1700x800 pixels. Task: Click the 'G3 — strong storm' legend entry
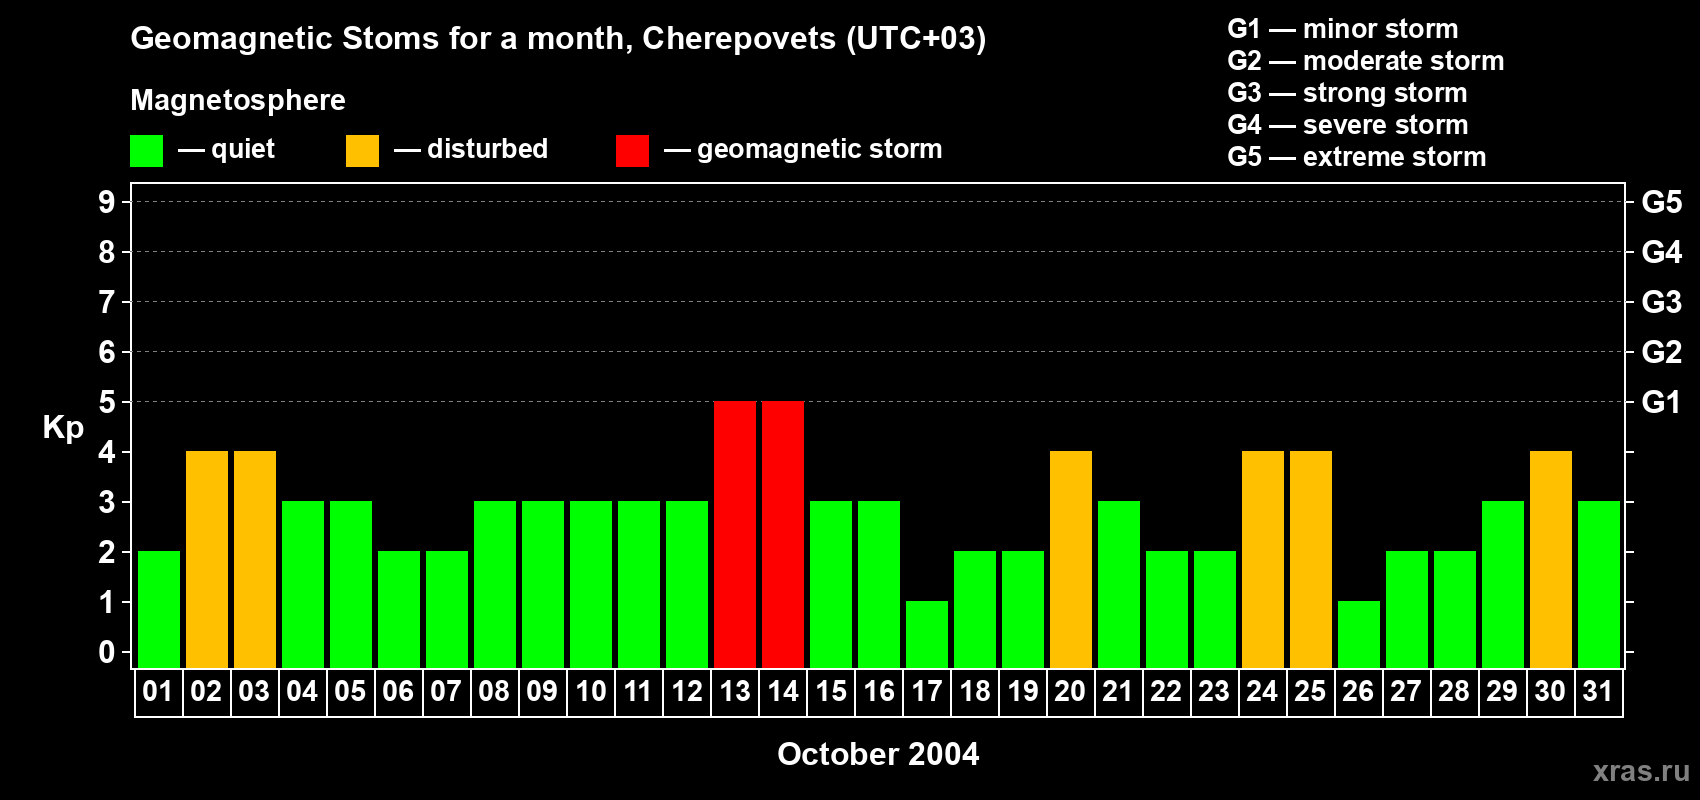1347,93
